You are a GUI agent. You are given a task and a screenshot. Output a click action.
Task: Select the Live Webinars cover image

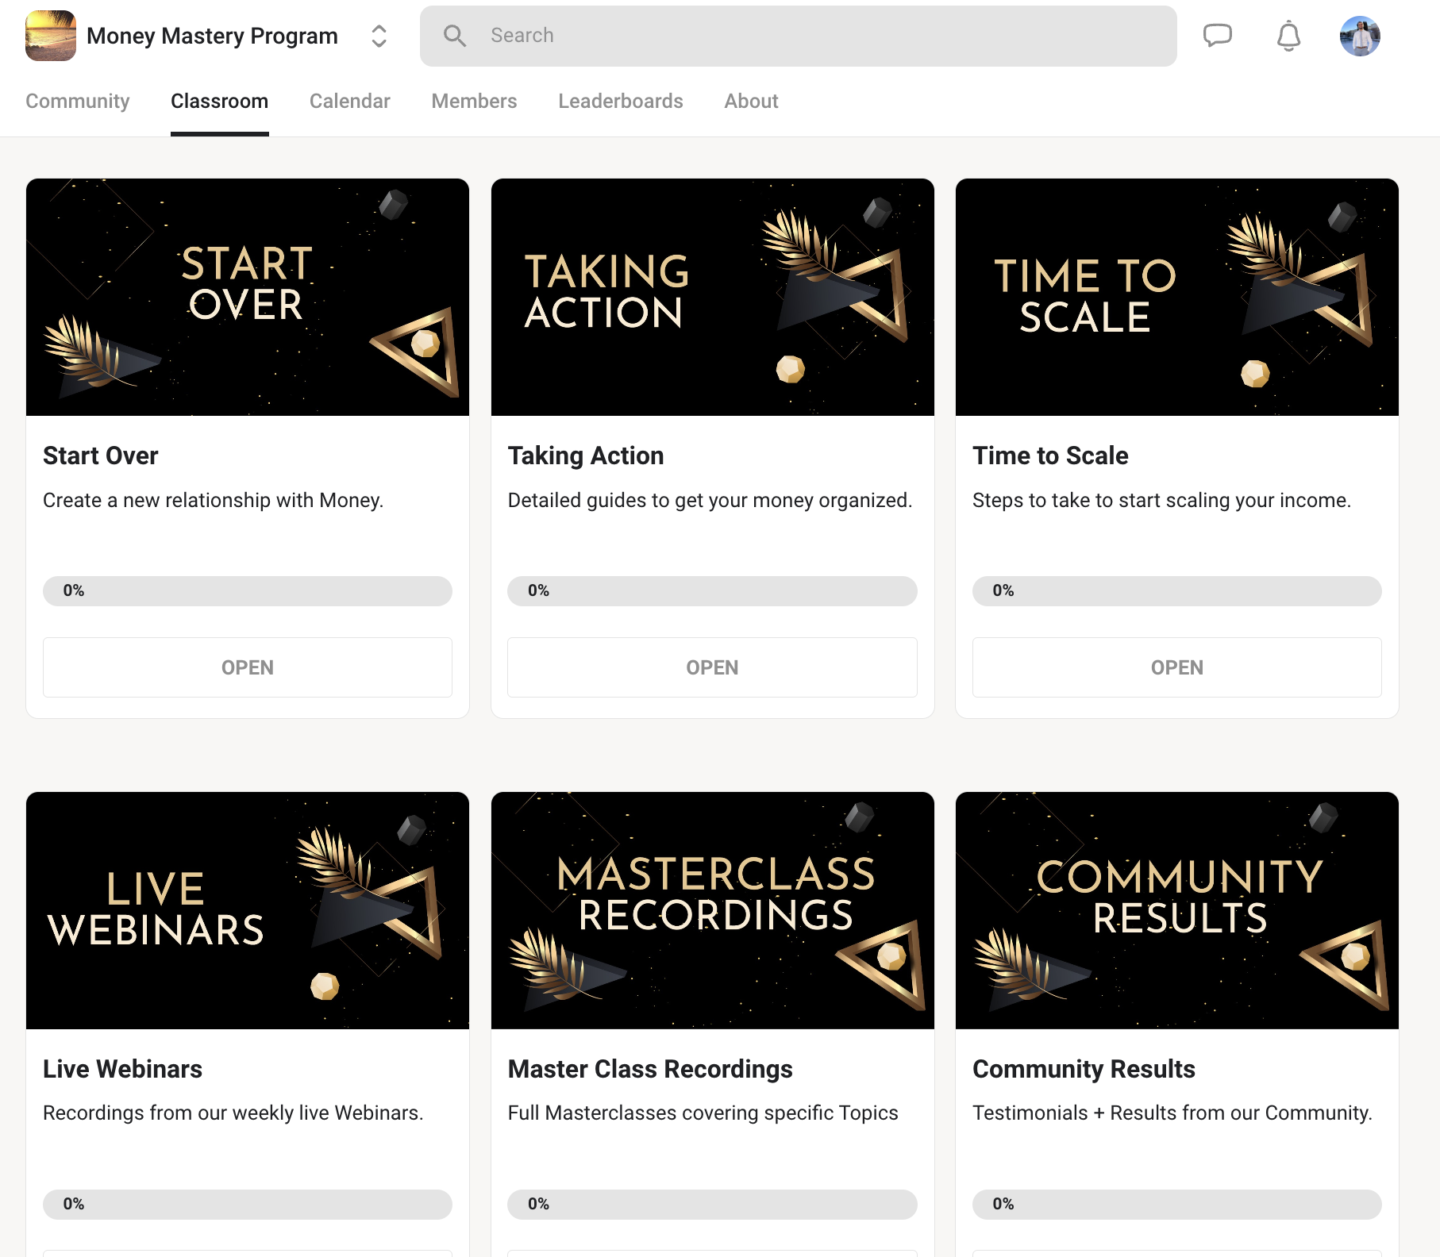click(x=247, y=910)
